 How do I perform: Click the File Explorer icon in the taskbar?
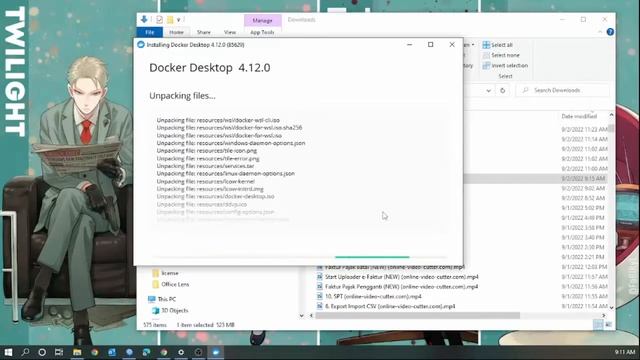(x=77, y=352)
